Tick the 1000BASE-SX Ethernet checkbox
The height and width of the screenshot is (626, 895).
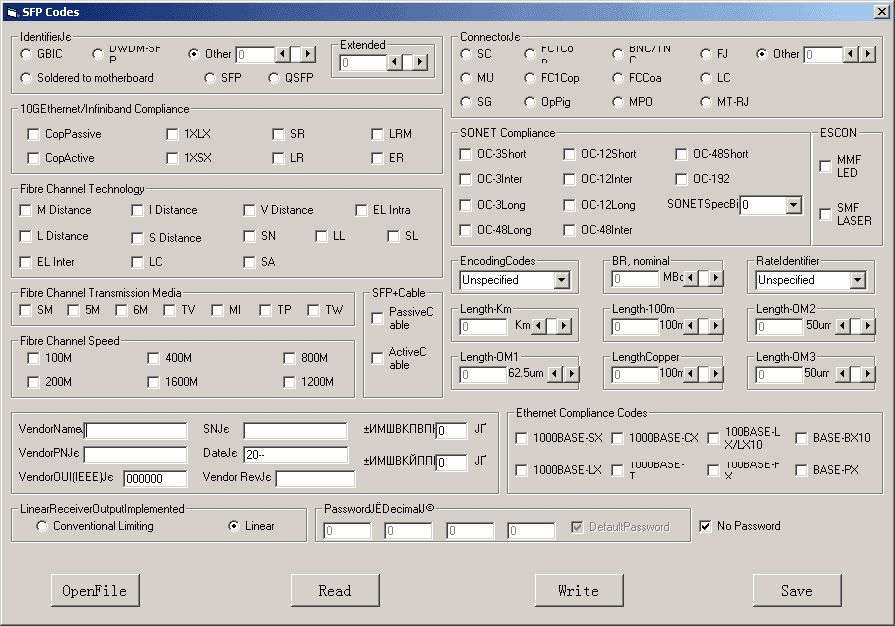pyautogui.click(x=522, y=438)
